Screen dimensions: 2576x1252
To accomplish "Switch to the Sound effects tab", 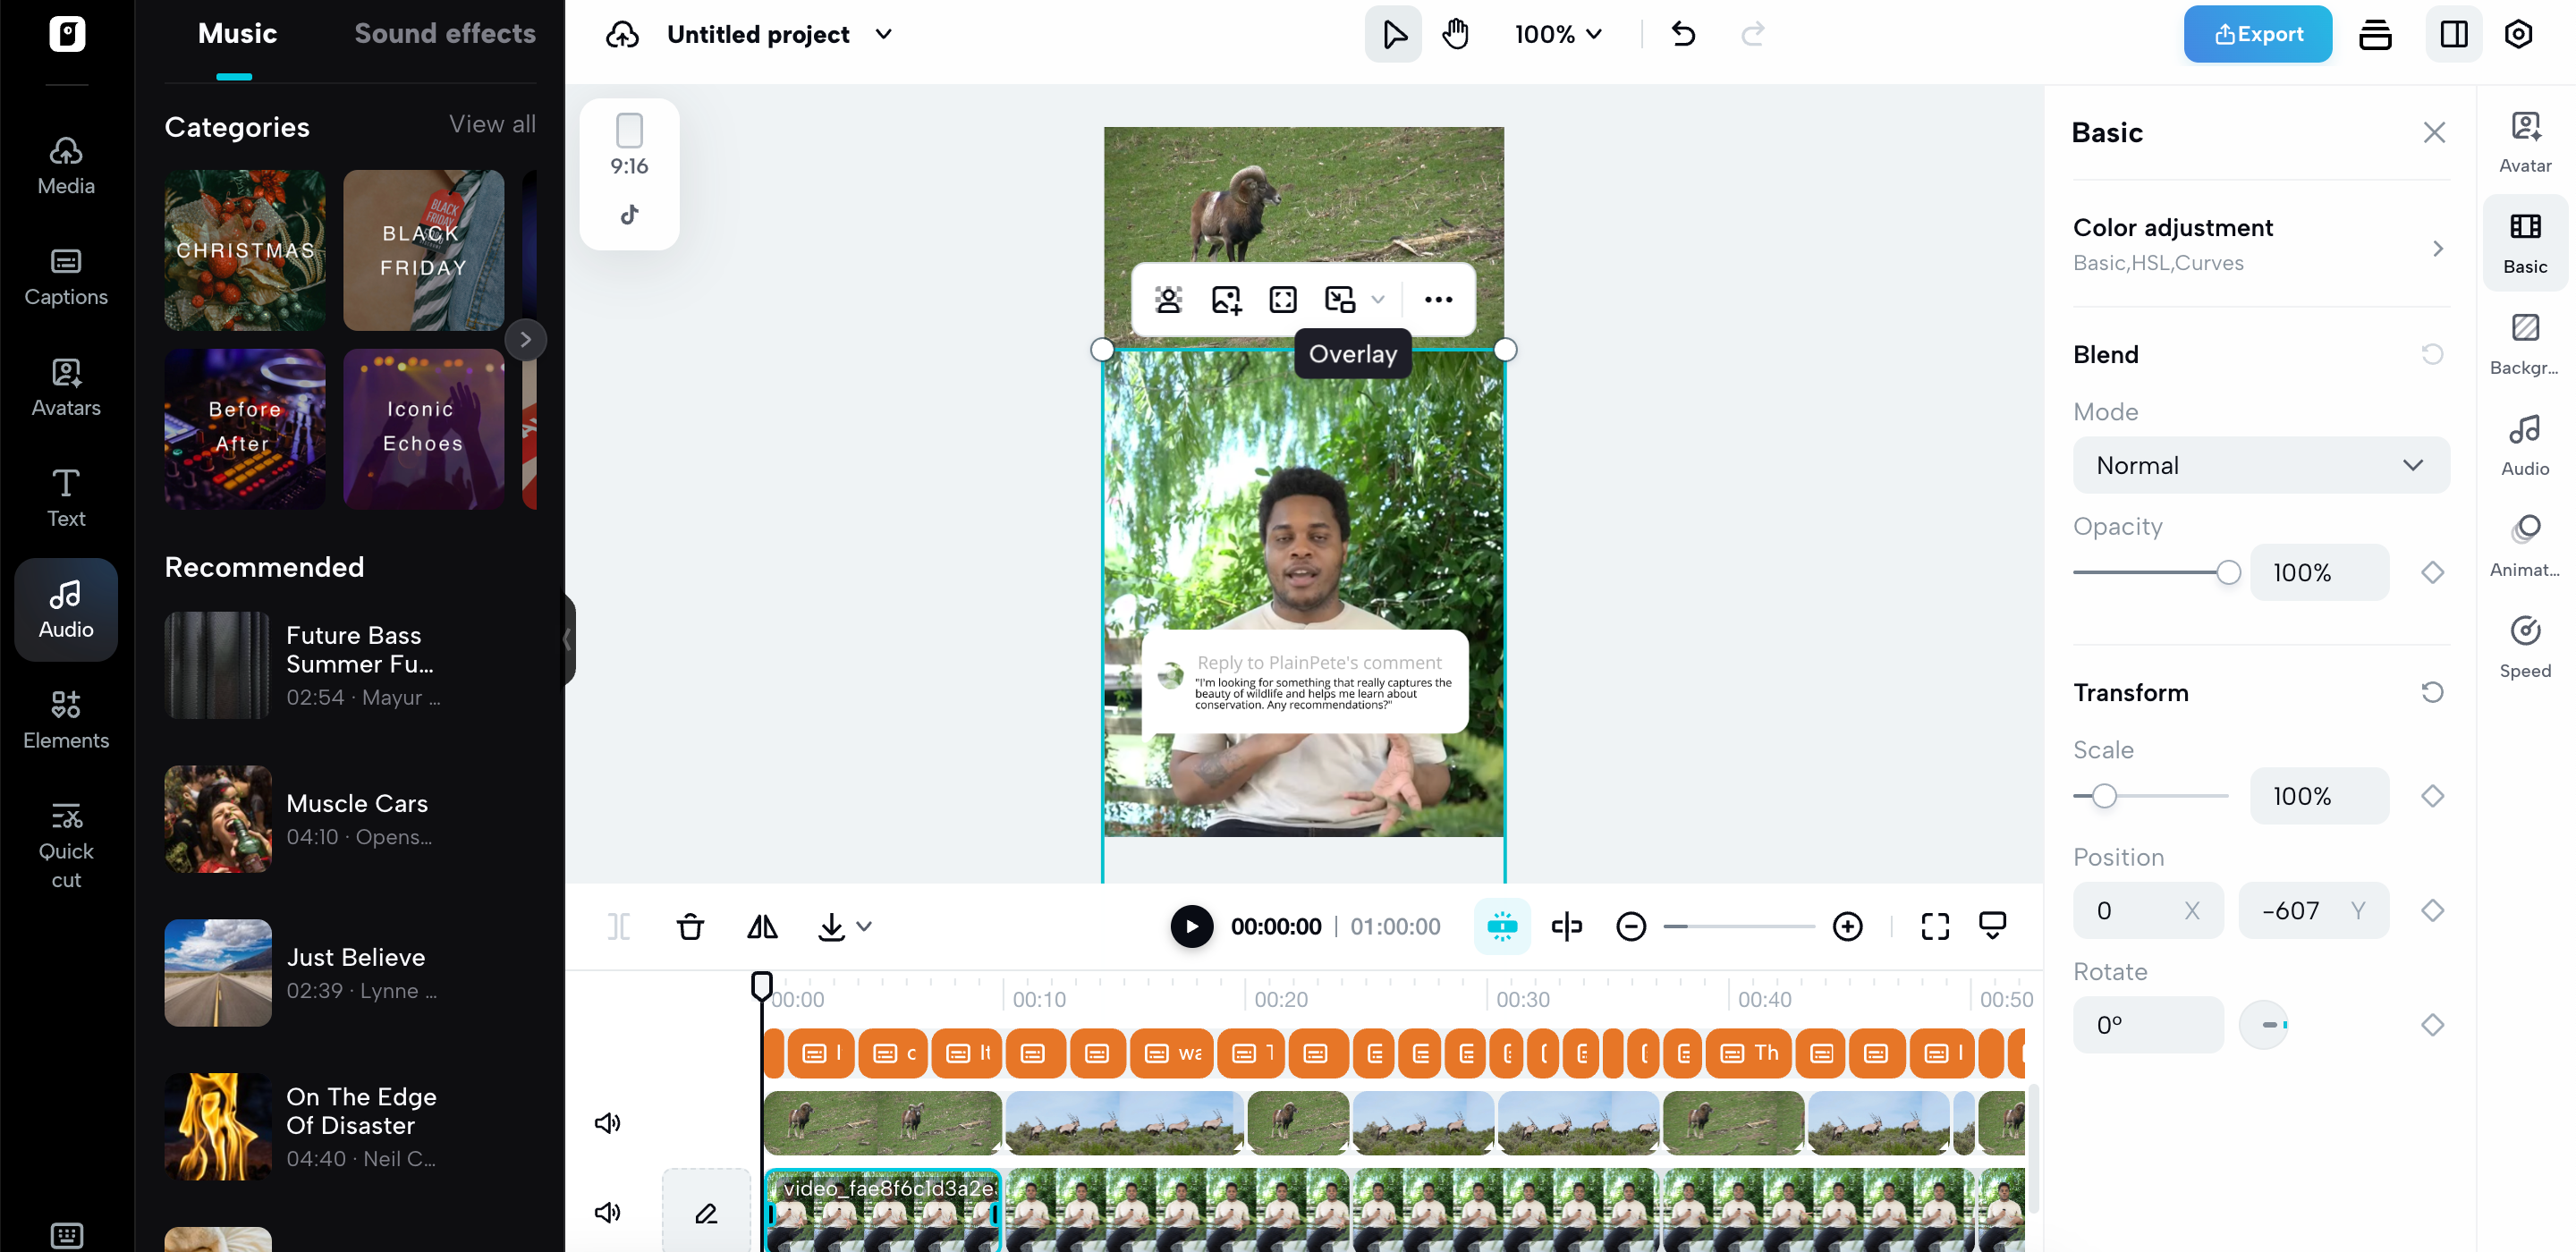I will coord(445,34).
